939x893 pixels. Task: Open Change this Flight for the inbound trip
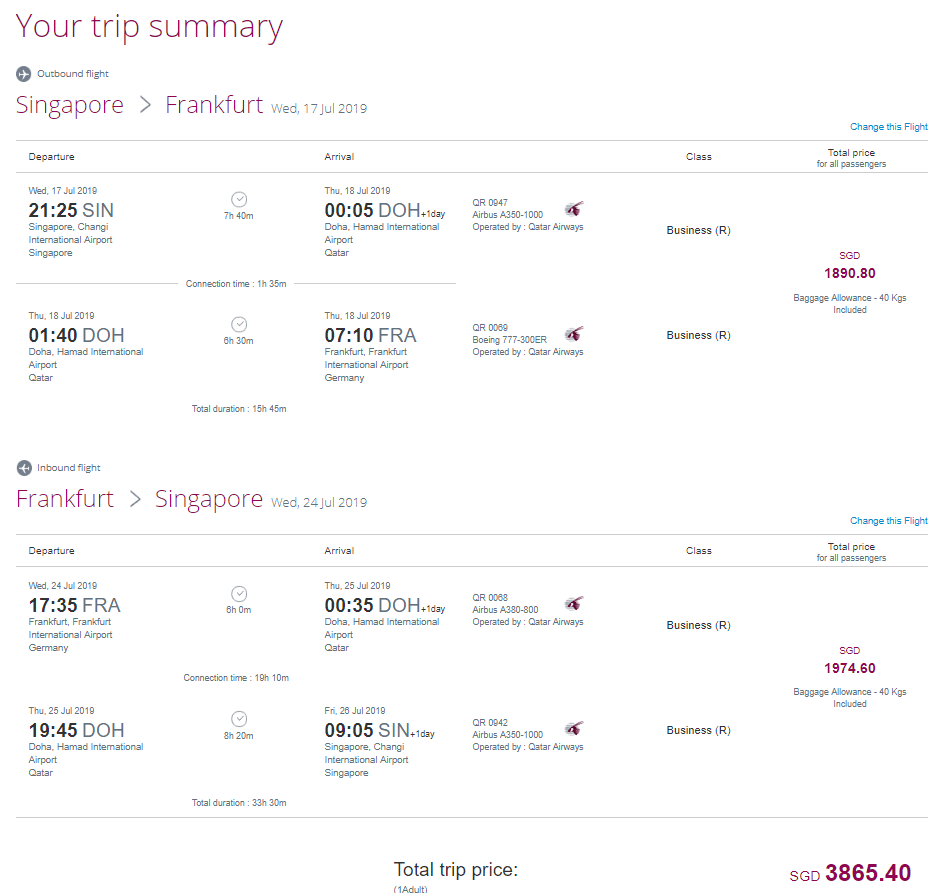888,520
